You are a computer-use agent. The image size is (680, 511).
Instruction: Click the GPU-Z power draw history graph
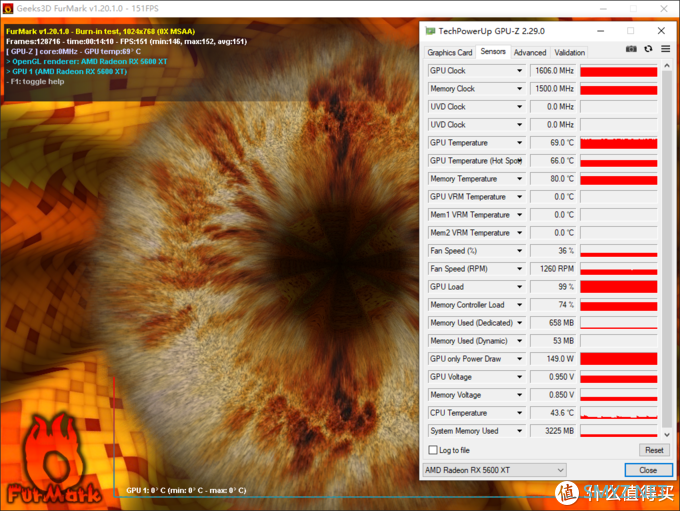[618, 359]
